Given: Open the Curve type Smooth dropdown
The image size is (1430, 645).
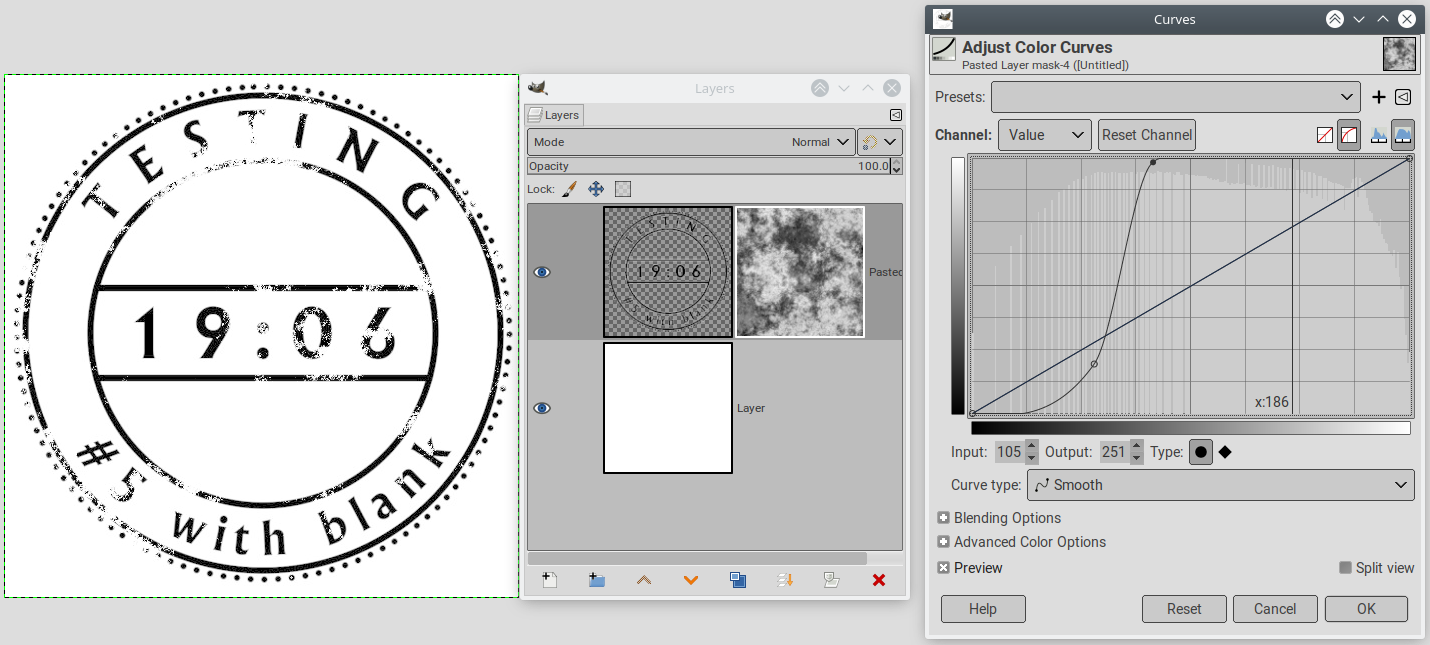Looking at the screenshot, I should pyautogui.click(x=1220, y=485).
